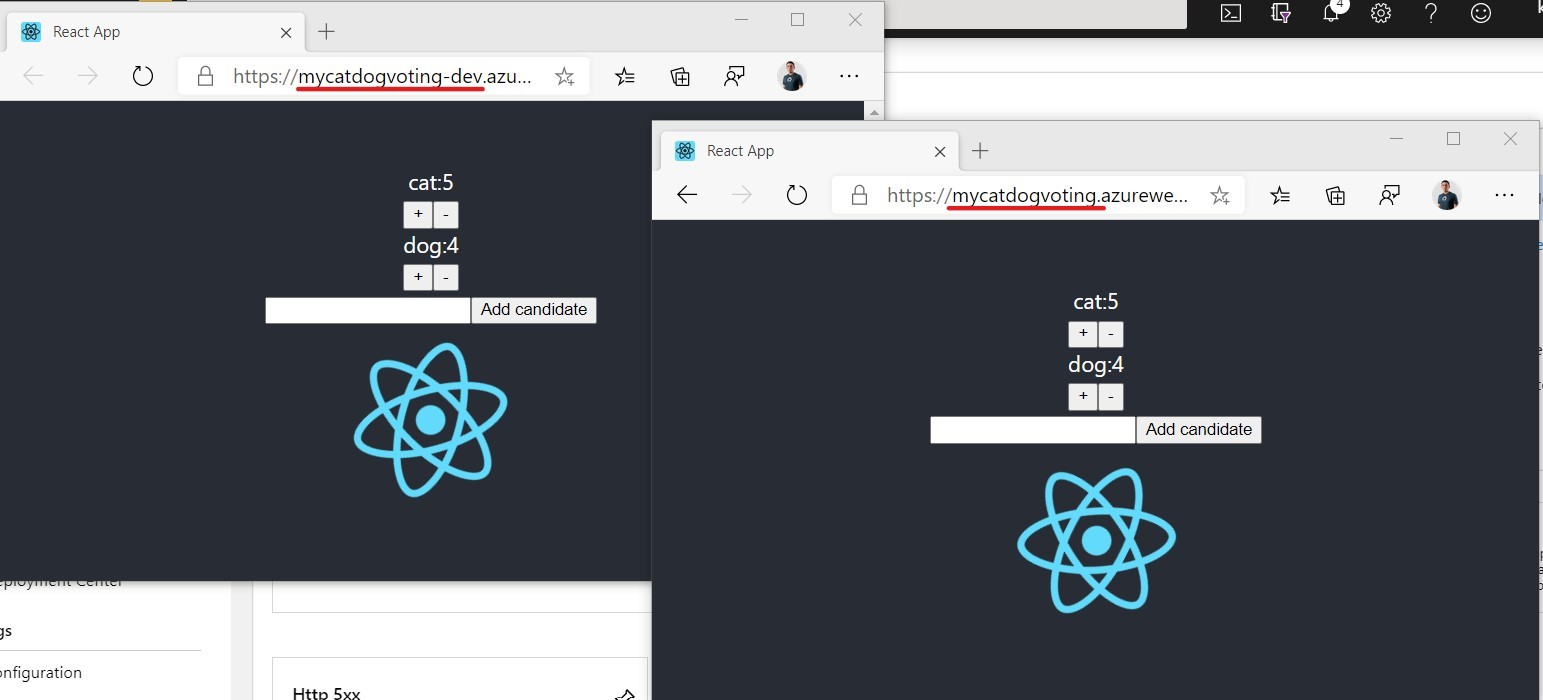This screenshot has height=700, width=1543.
Task: Open feedback icon in the dev window
Action: coord(735,76)
